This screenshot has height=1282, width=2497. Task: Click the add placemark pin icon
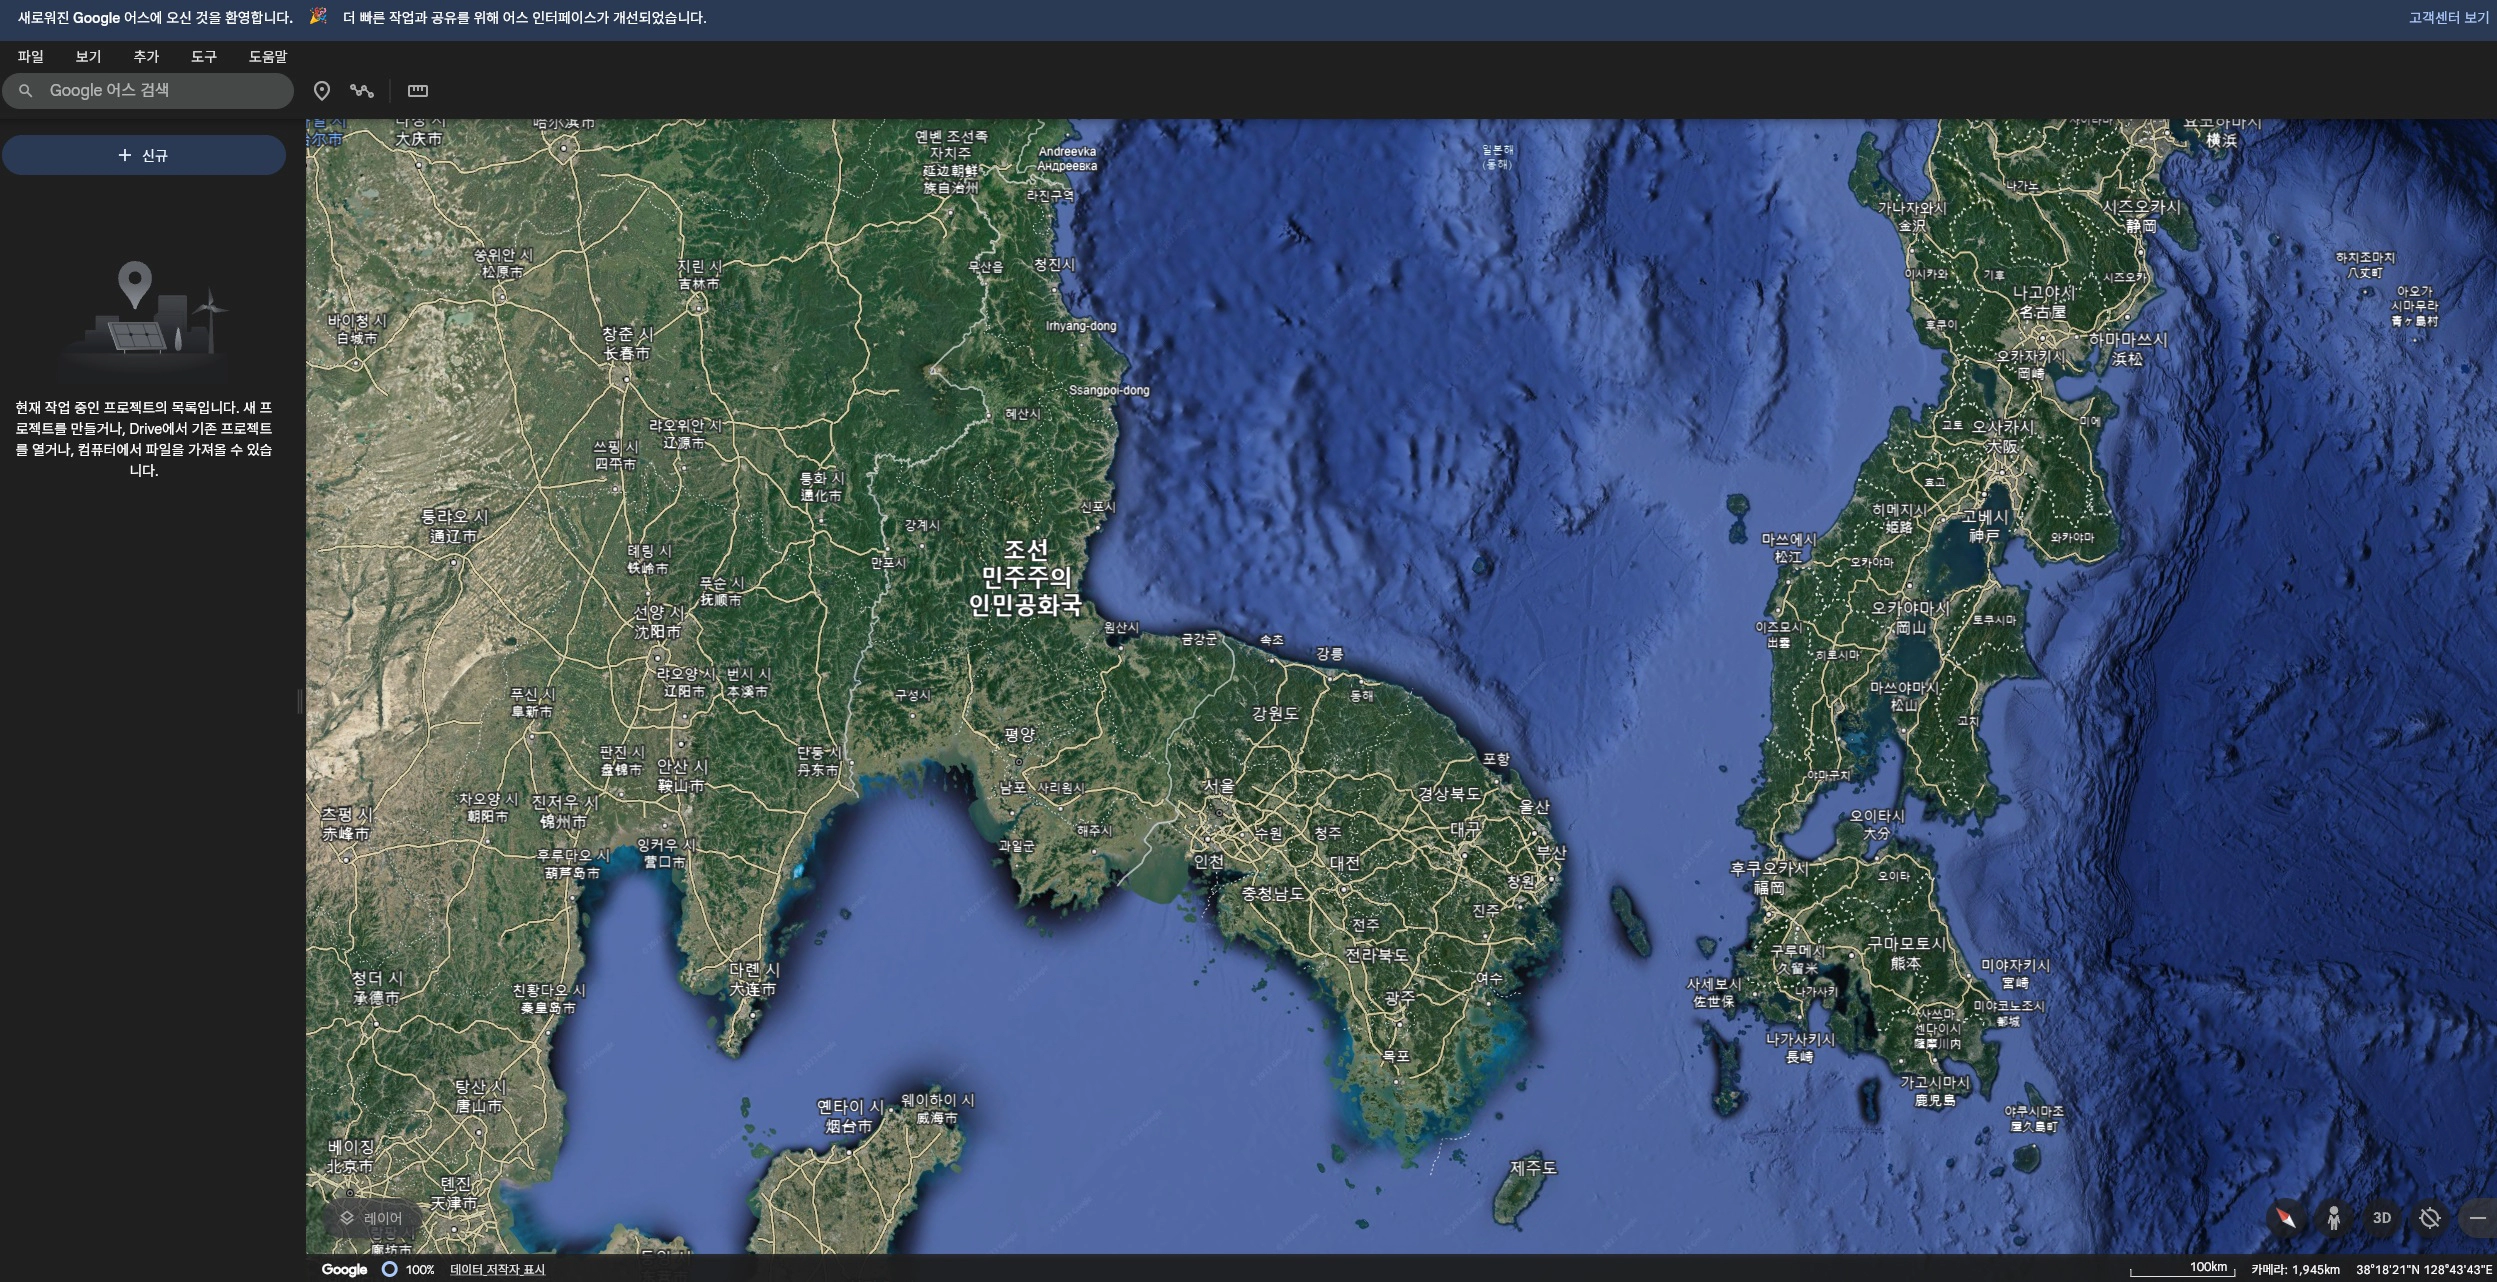[322, 91]
